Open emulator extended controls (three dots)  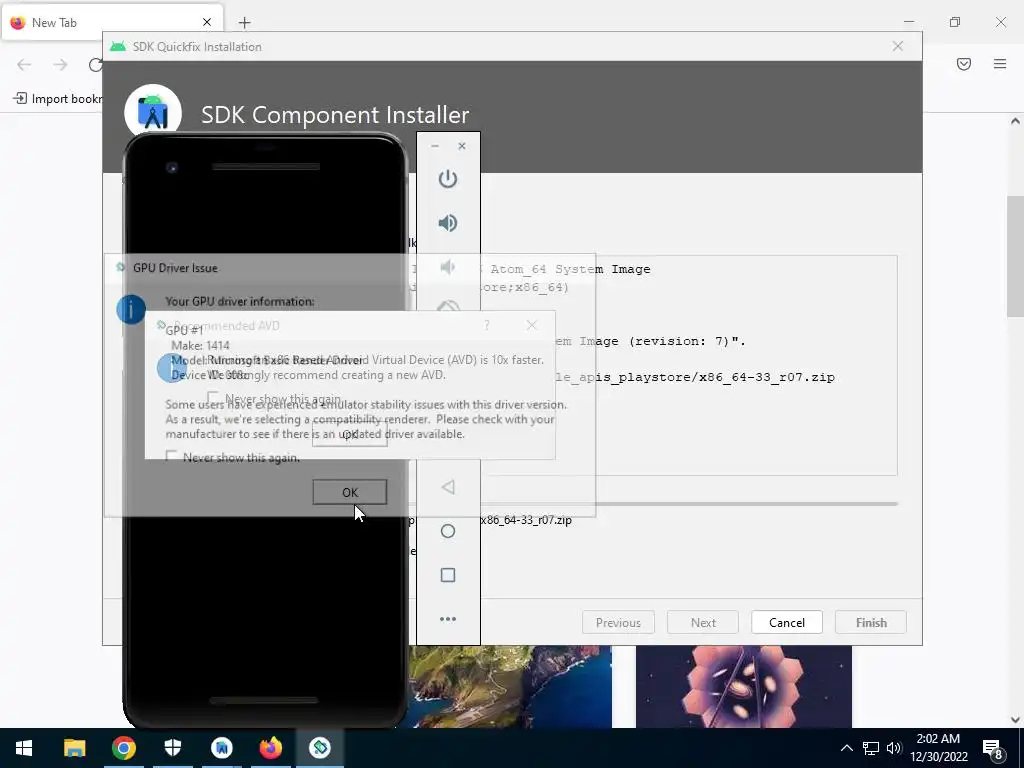pyautogui.click(x=447, y=618)
